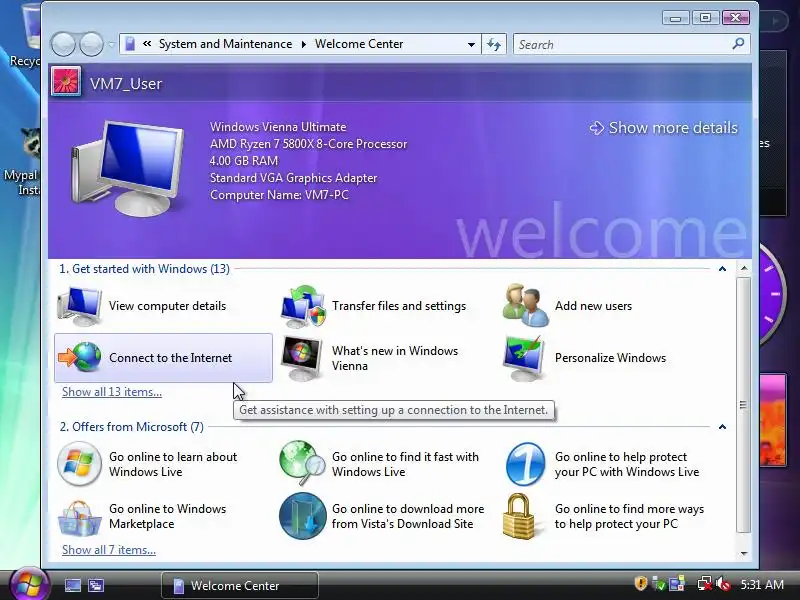Click the Windows Live logo icon
The height and width of the screenshot is (600, 800).
click(x=79, y=464)
